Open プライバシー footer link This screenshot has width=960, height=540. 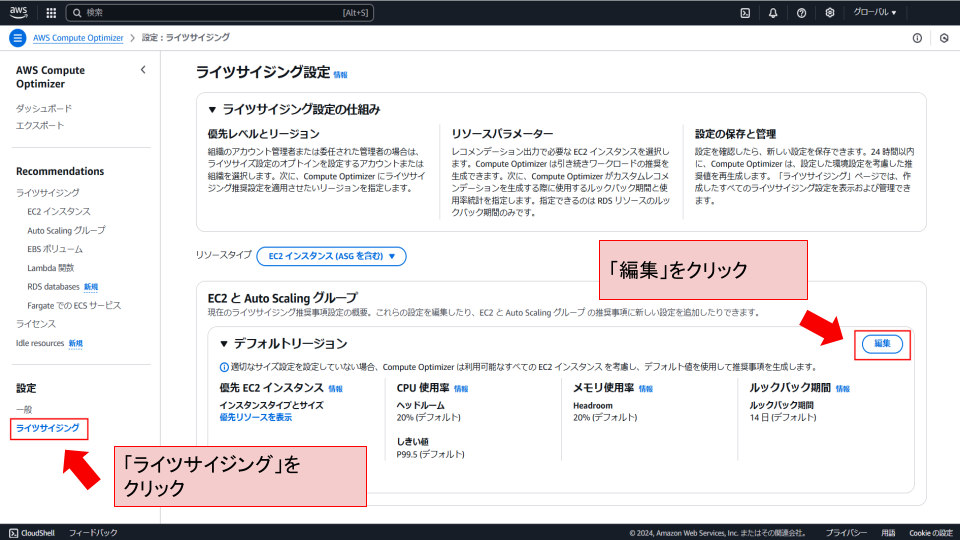[x=846, y=533]
